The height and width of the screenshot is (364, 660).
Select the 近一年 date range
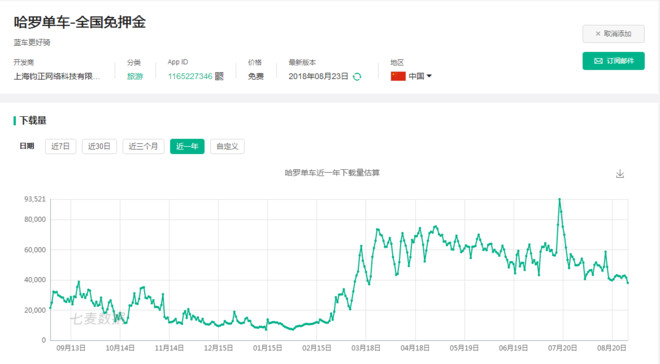(187, 146)
